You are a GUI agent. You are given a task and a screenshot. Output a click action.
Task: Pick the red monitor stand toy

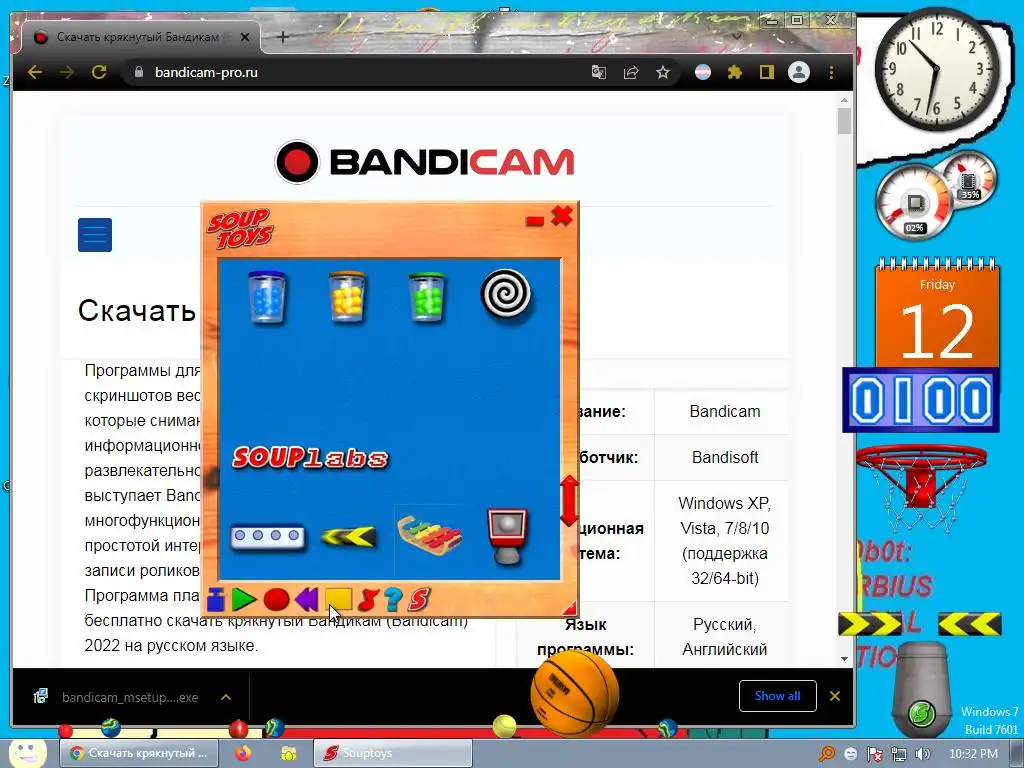tap(507, 536)
